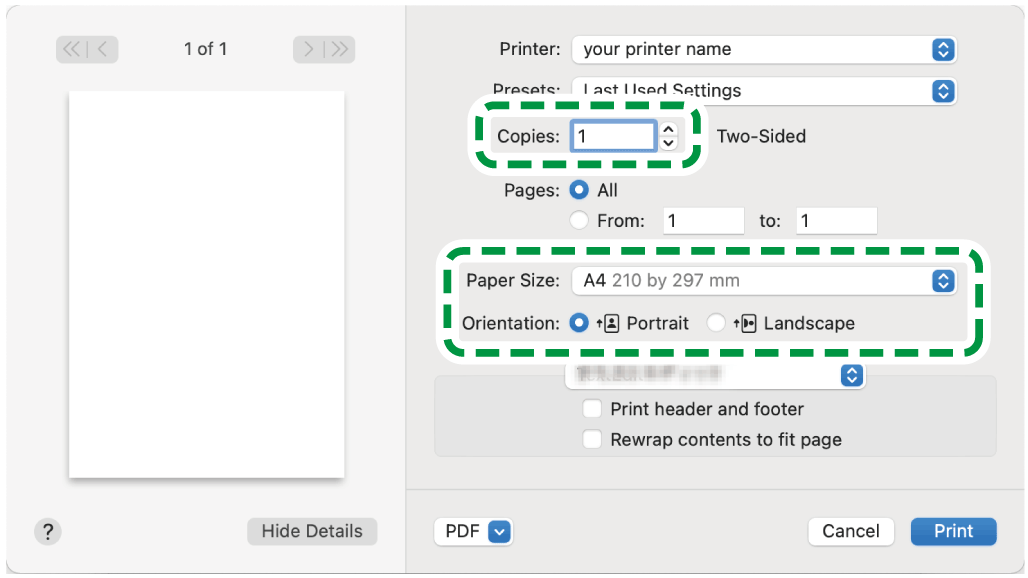
Task: Go to next page arrow
Action: point(309,49)
